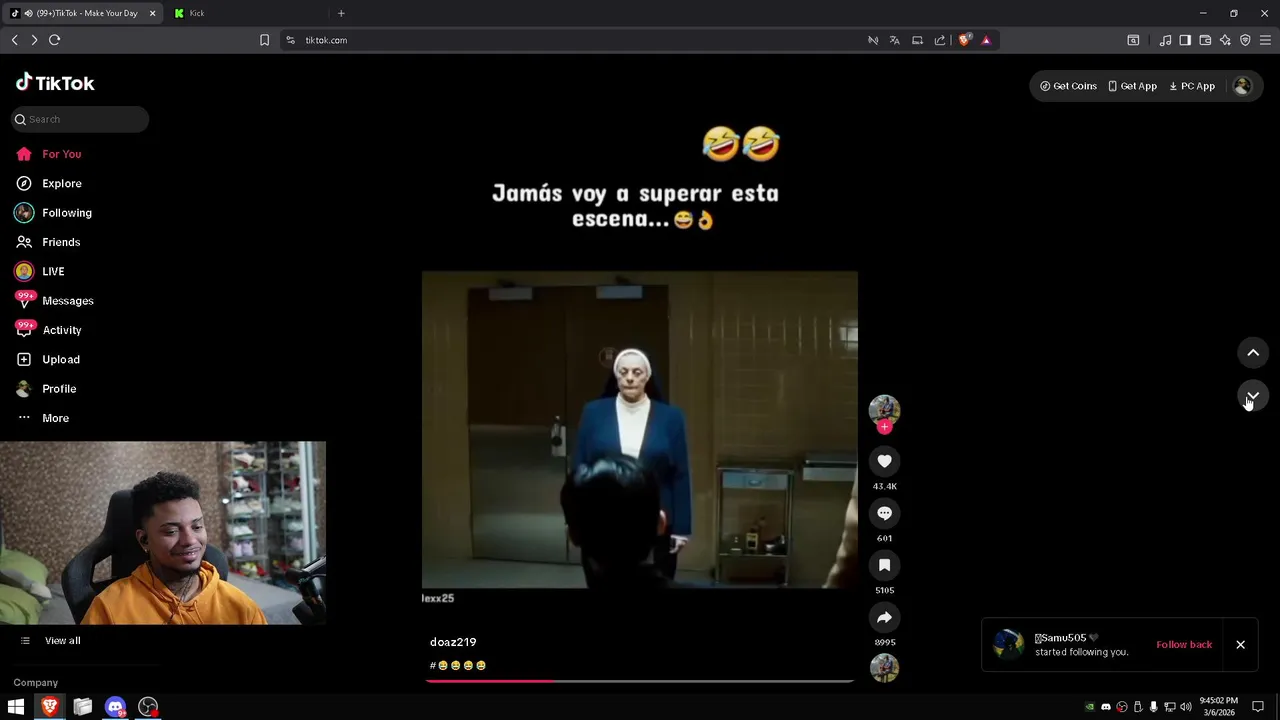
Task: Go to the next video with down arrow
Action: click(1253, 397)
